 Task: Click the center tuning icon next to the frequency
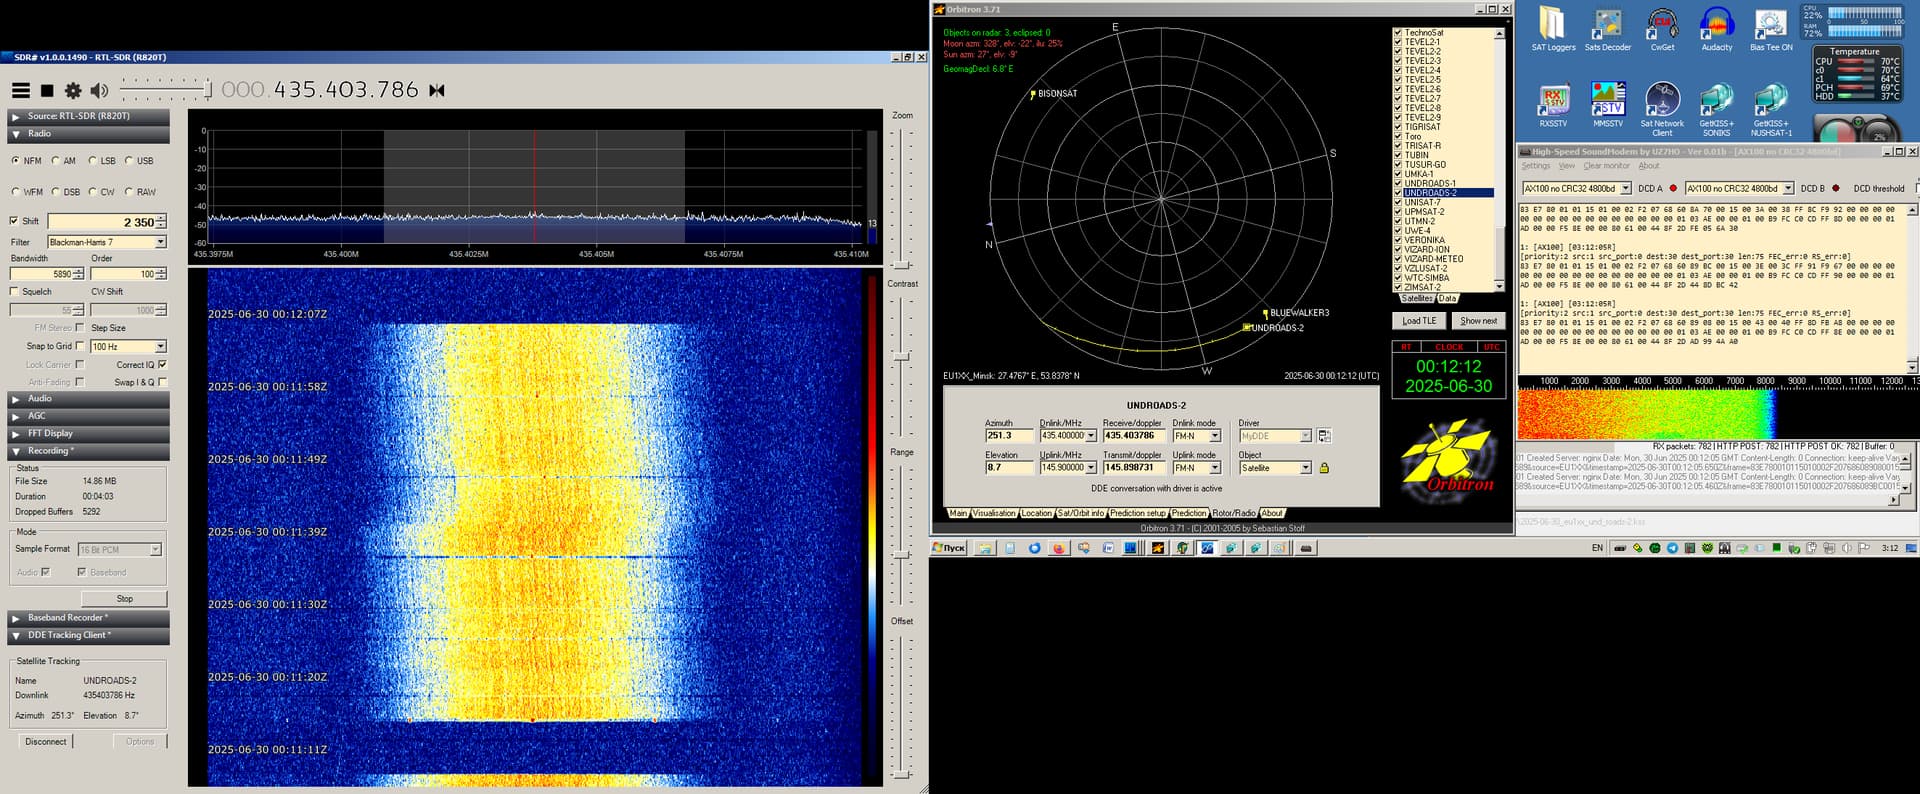coord(437,90)
